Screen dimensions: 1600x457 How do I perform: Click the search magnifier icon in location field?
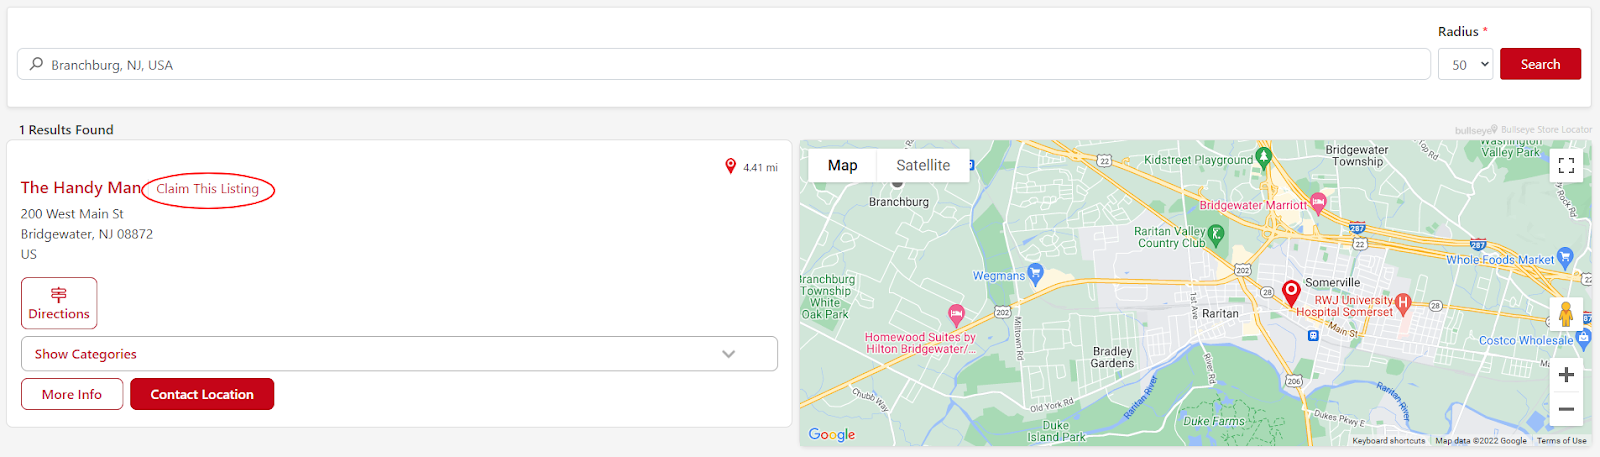36,64
